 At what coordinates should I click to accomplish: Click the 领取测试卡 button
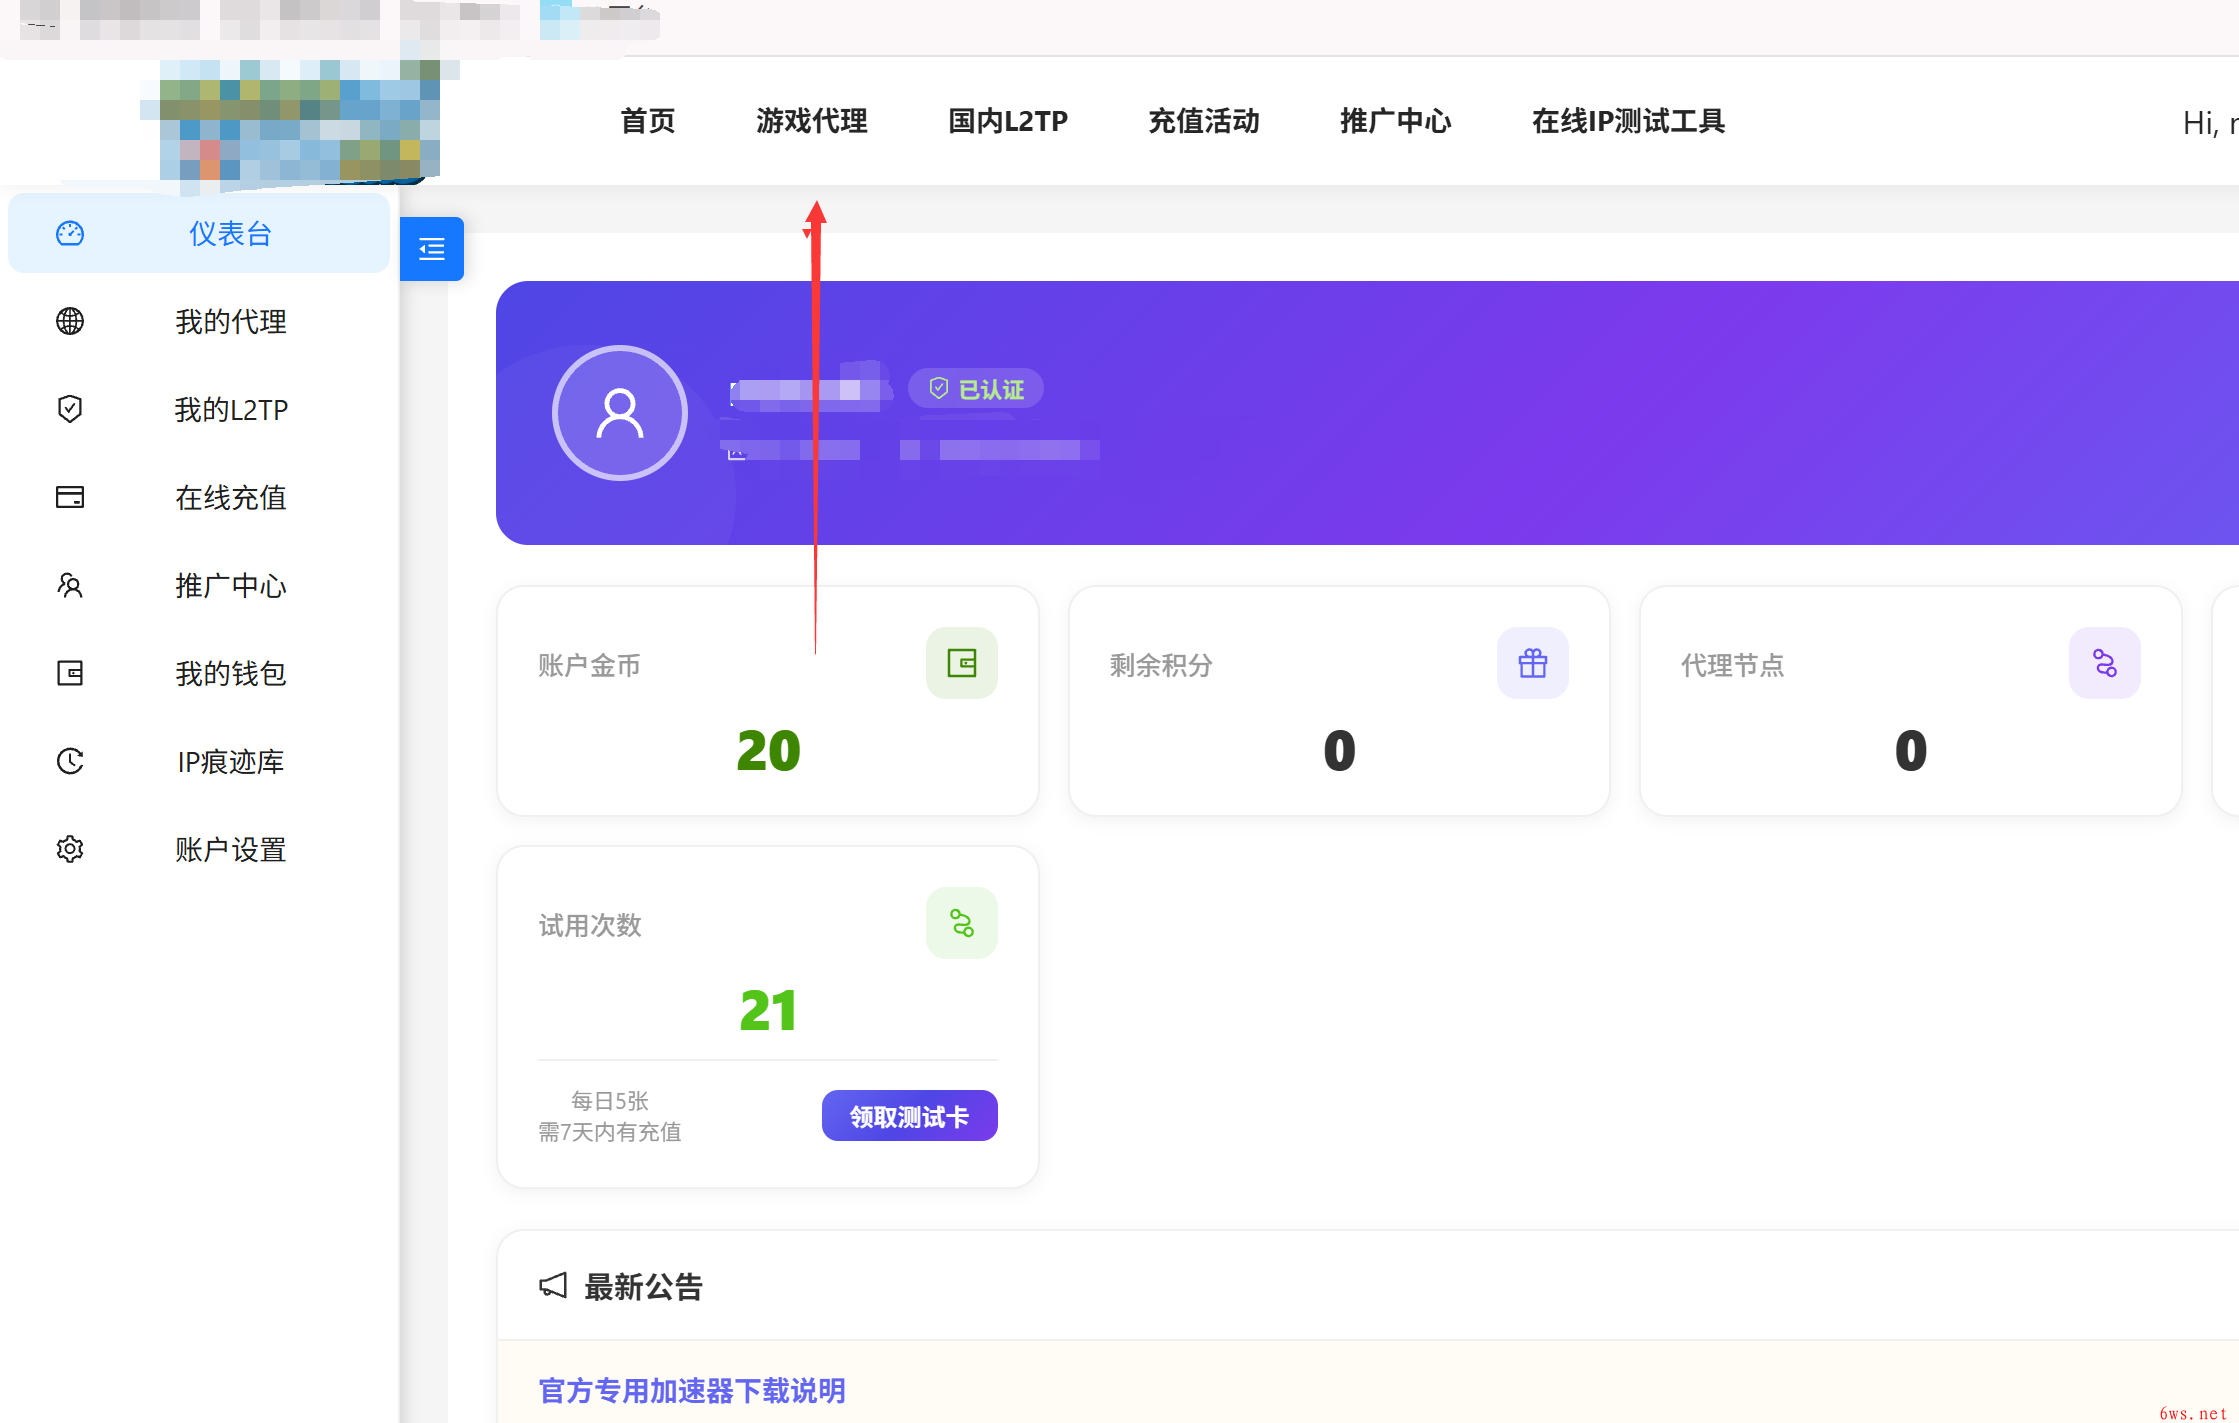[910, 1115]
